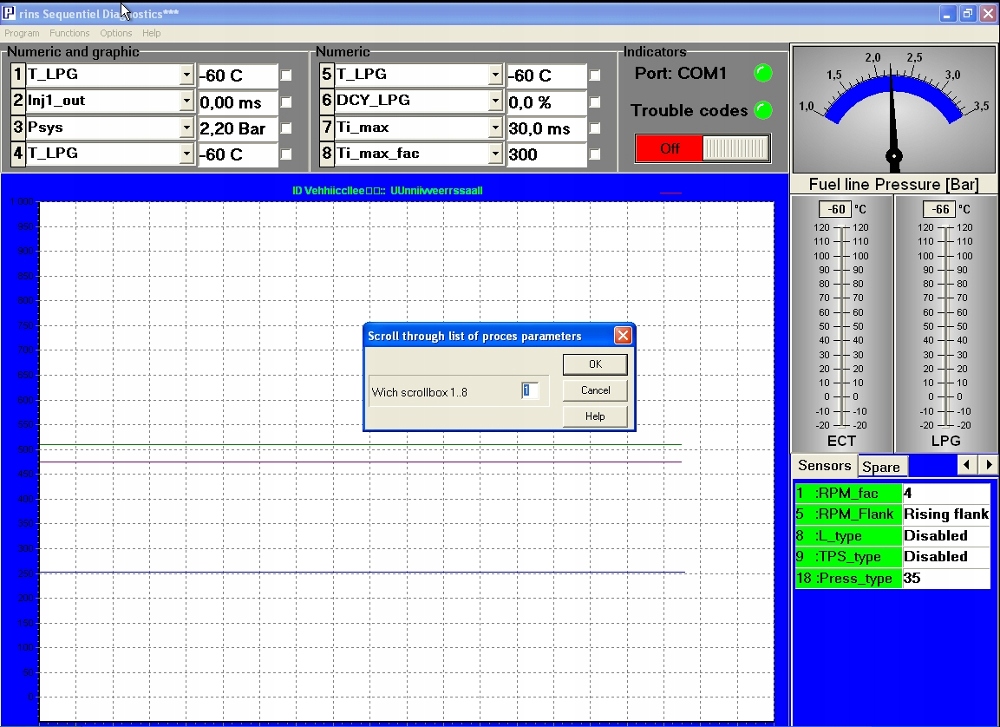
Task: Open the DCY_LPG parameter dropdown
Action: click(x=495, y=101)
